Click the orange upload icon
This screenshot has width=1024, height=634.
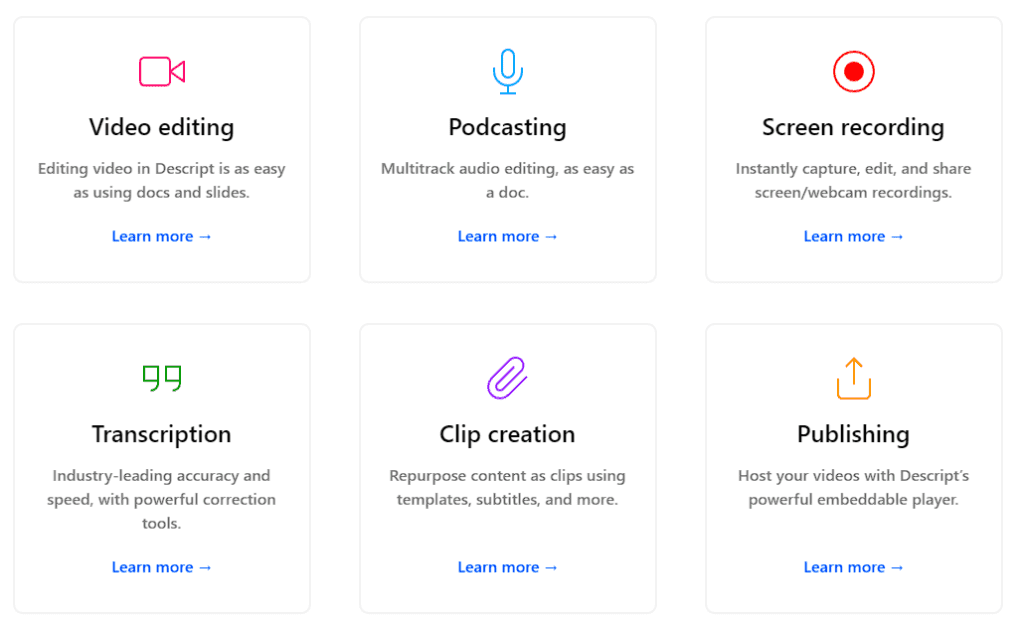(x=853, y=377)
